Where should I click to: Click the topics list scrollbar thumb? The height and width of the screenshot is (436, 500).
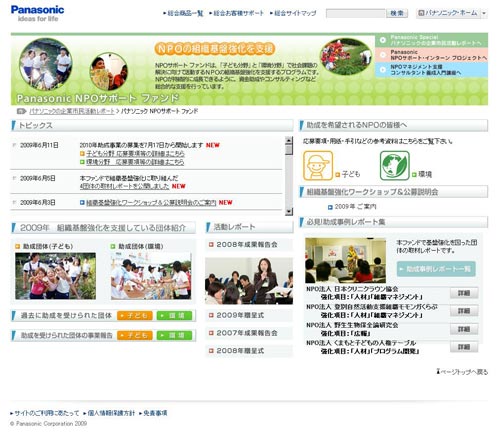(x=289, y=149)
